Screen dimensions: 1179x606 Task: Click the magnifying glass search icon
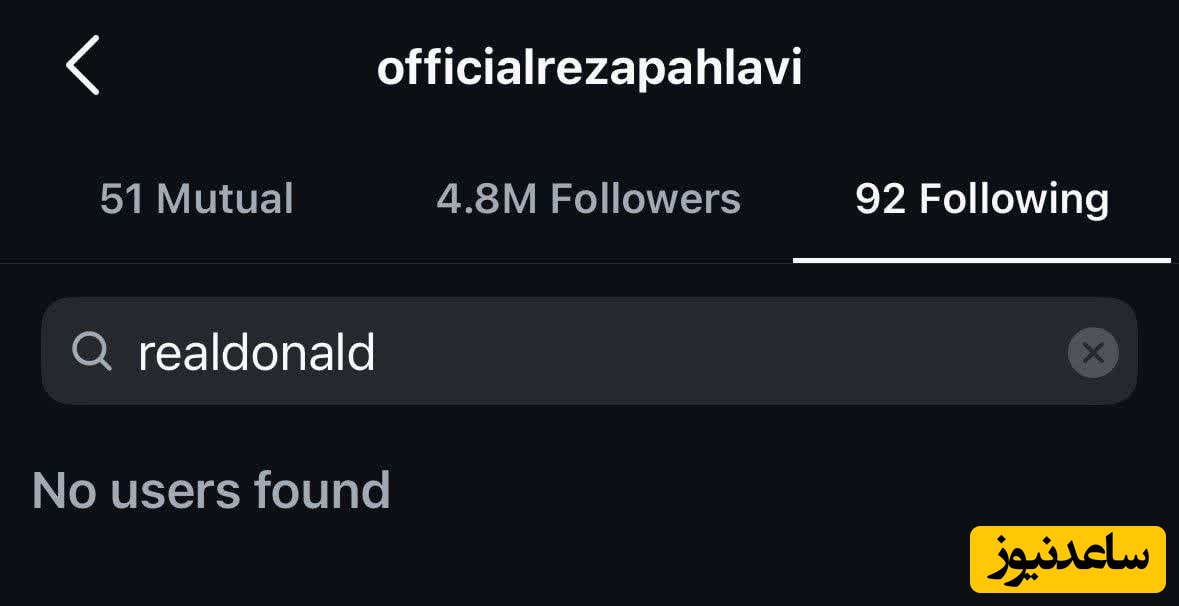pyautogui.click(x=92, y=351)
